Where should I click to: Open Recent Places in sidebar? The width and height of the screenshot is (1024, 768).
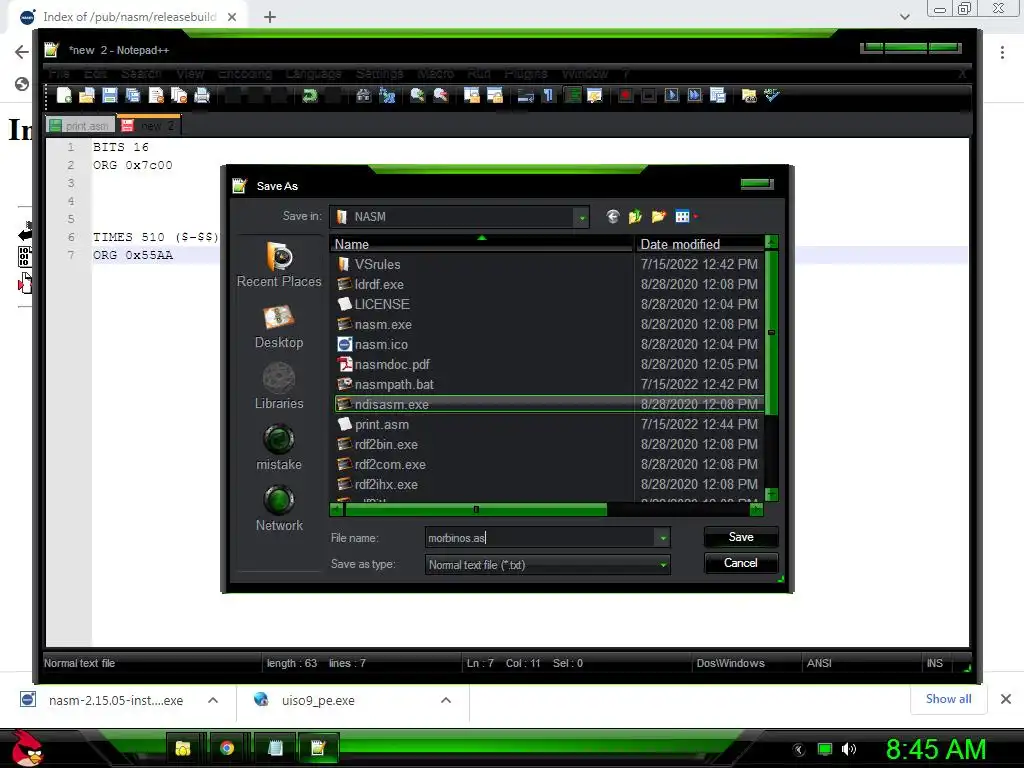(x=279, y=264)
